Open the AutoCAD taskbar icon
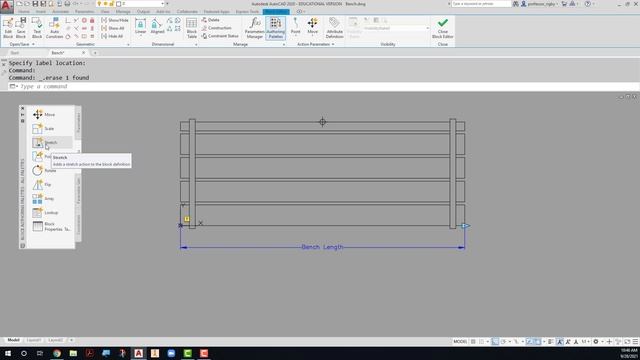640x360 pixels. click(139, 353)
